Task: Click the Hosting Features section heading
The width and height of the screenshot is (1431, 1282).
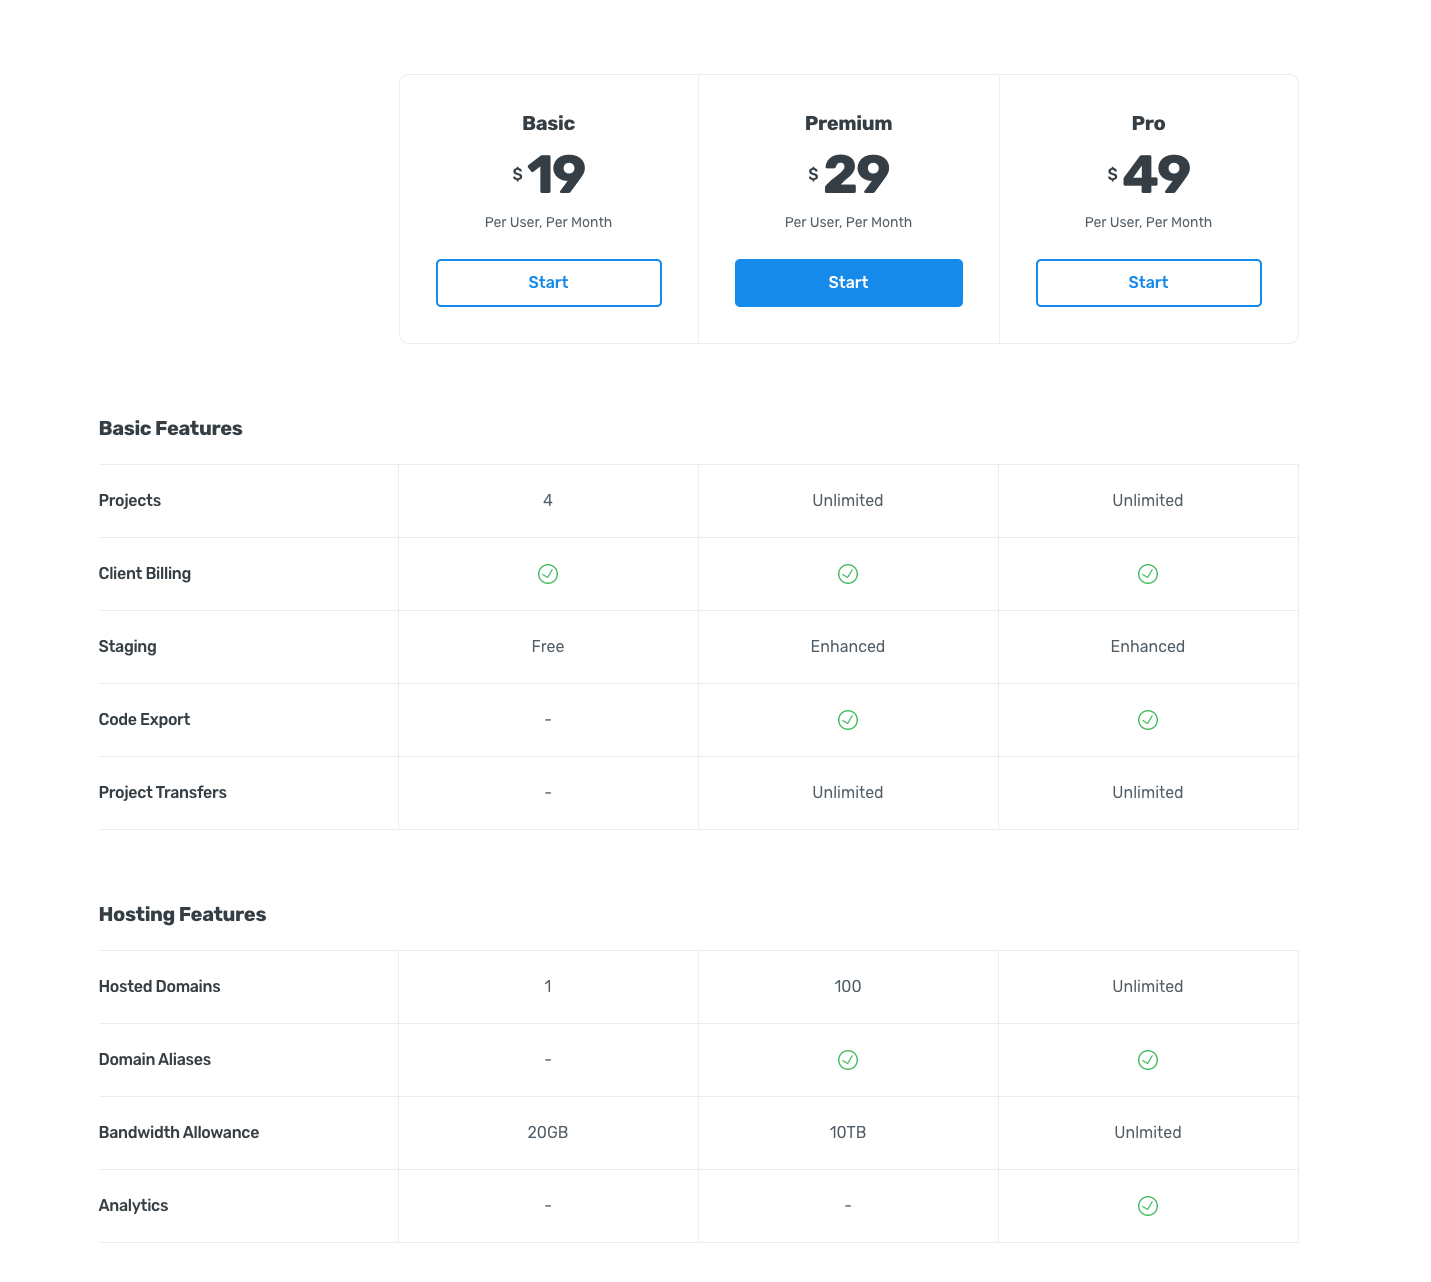Action: click(182, 914)
